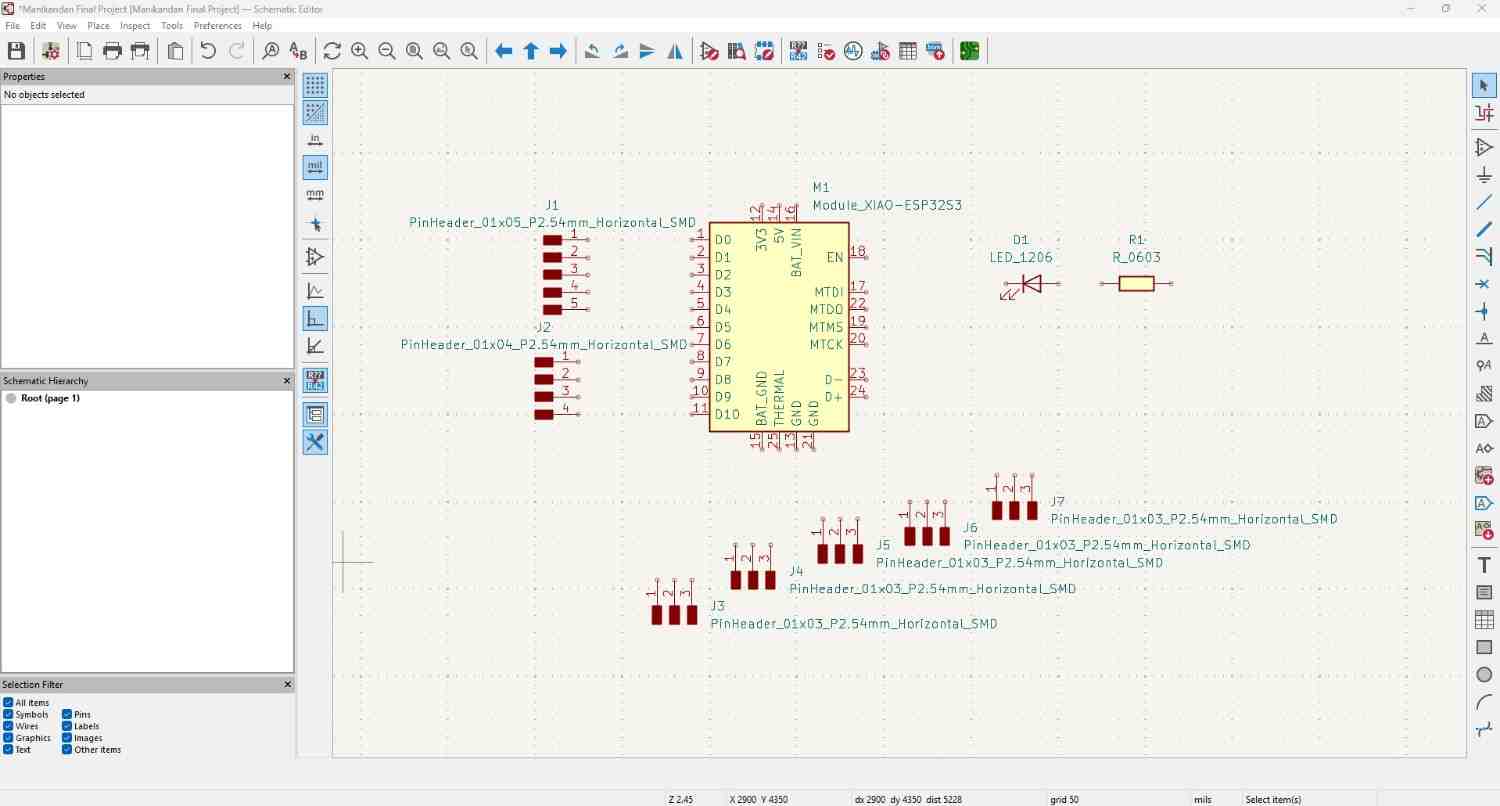
Task: Select the No-Connect flag tool
Action: click(x=1484, y=284)
